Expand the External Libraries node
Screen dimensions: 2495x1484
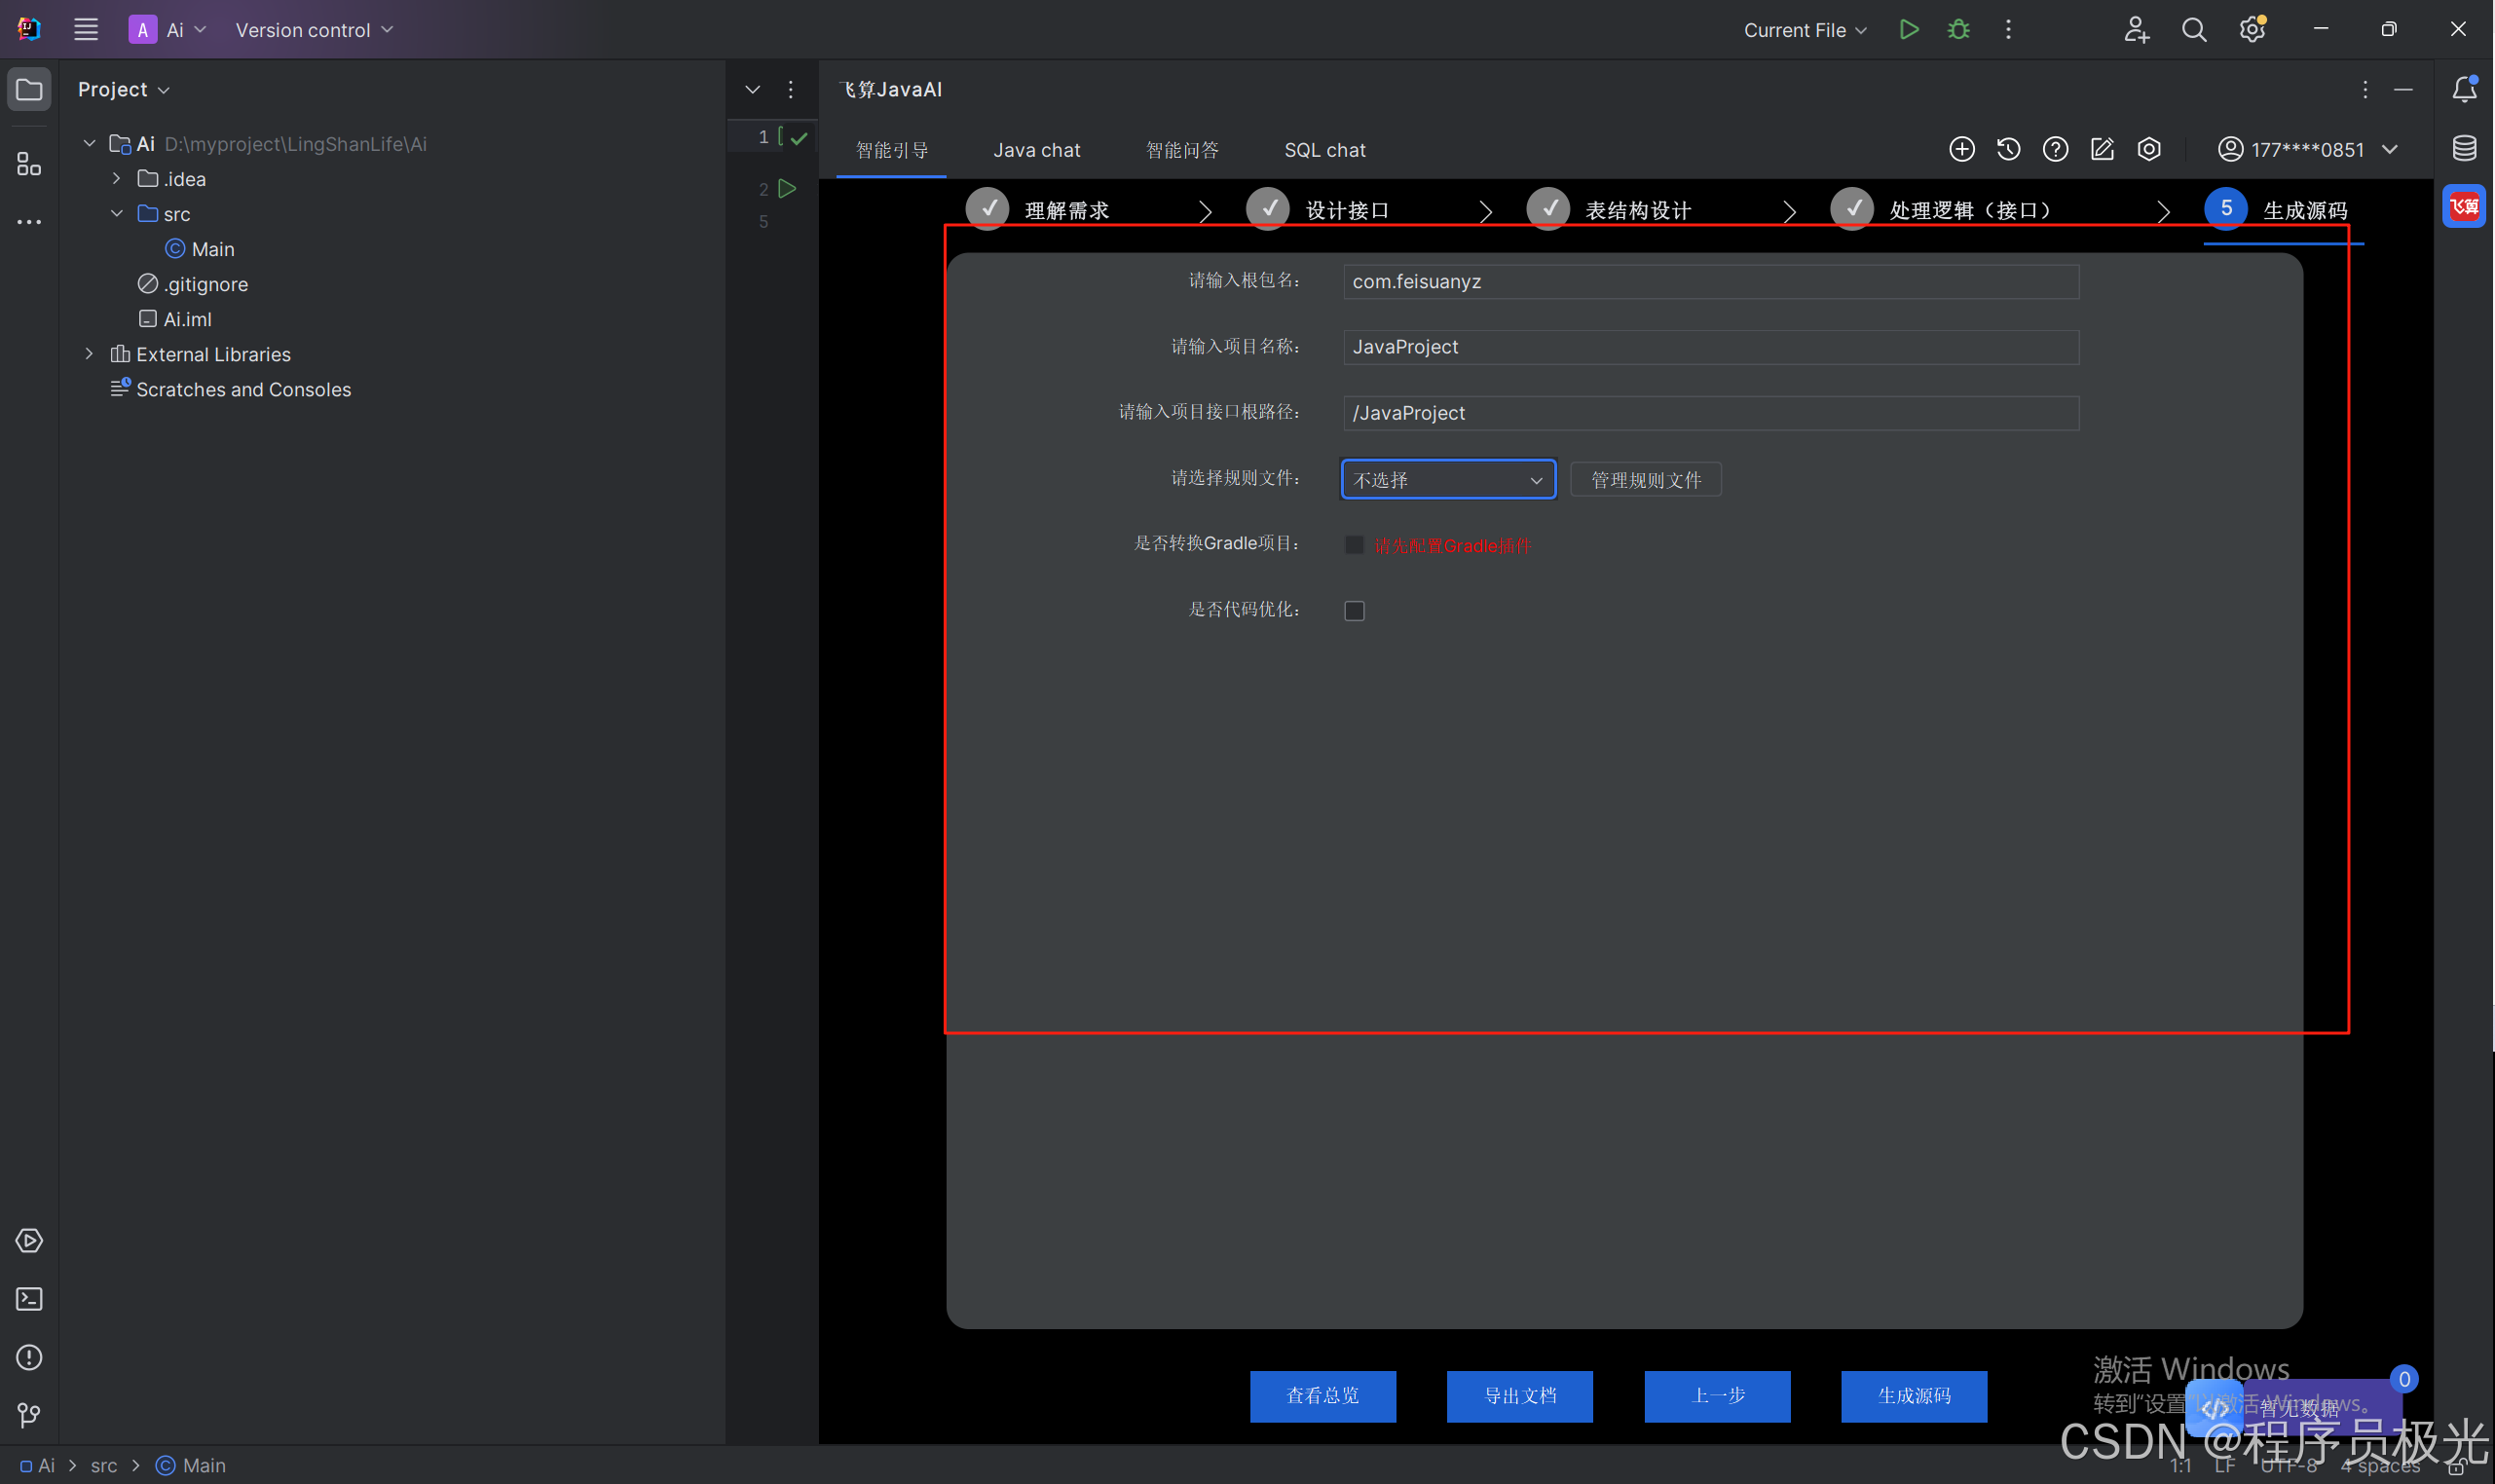(89, 354)
